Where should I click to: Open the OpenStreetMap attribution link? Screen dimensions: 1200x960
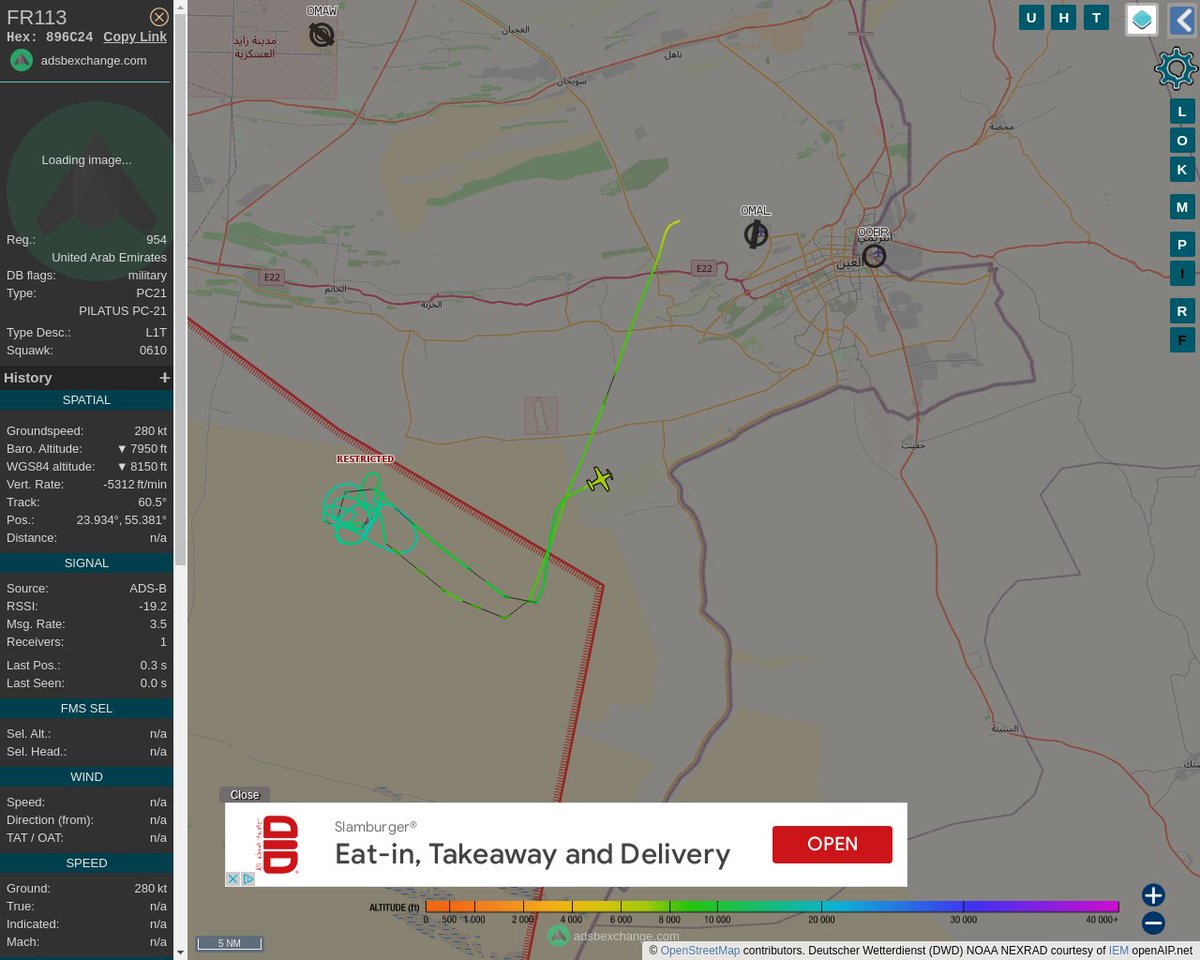[701, 950]
